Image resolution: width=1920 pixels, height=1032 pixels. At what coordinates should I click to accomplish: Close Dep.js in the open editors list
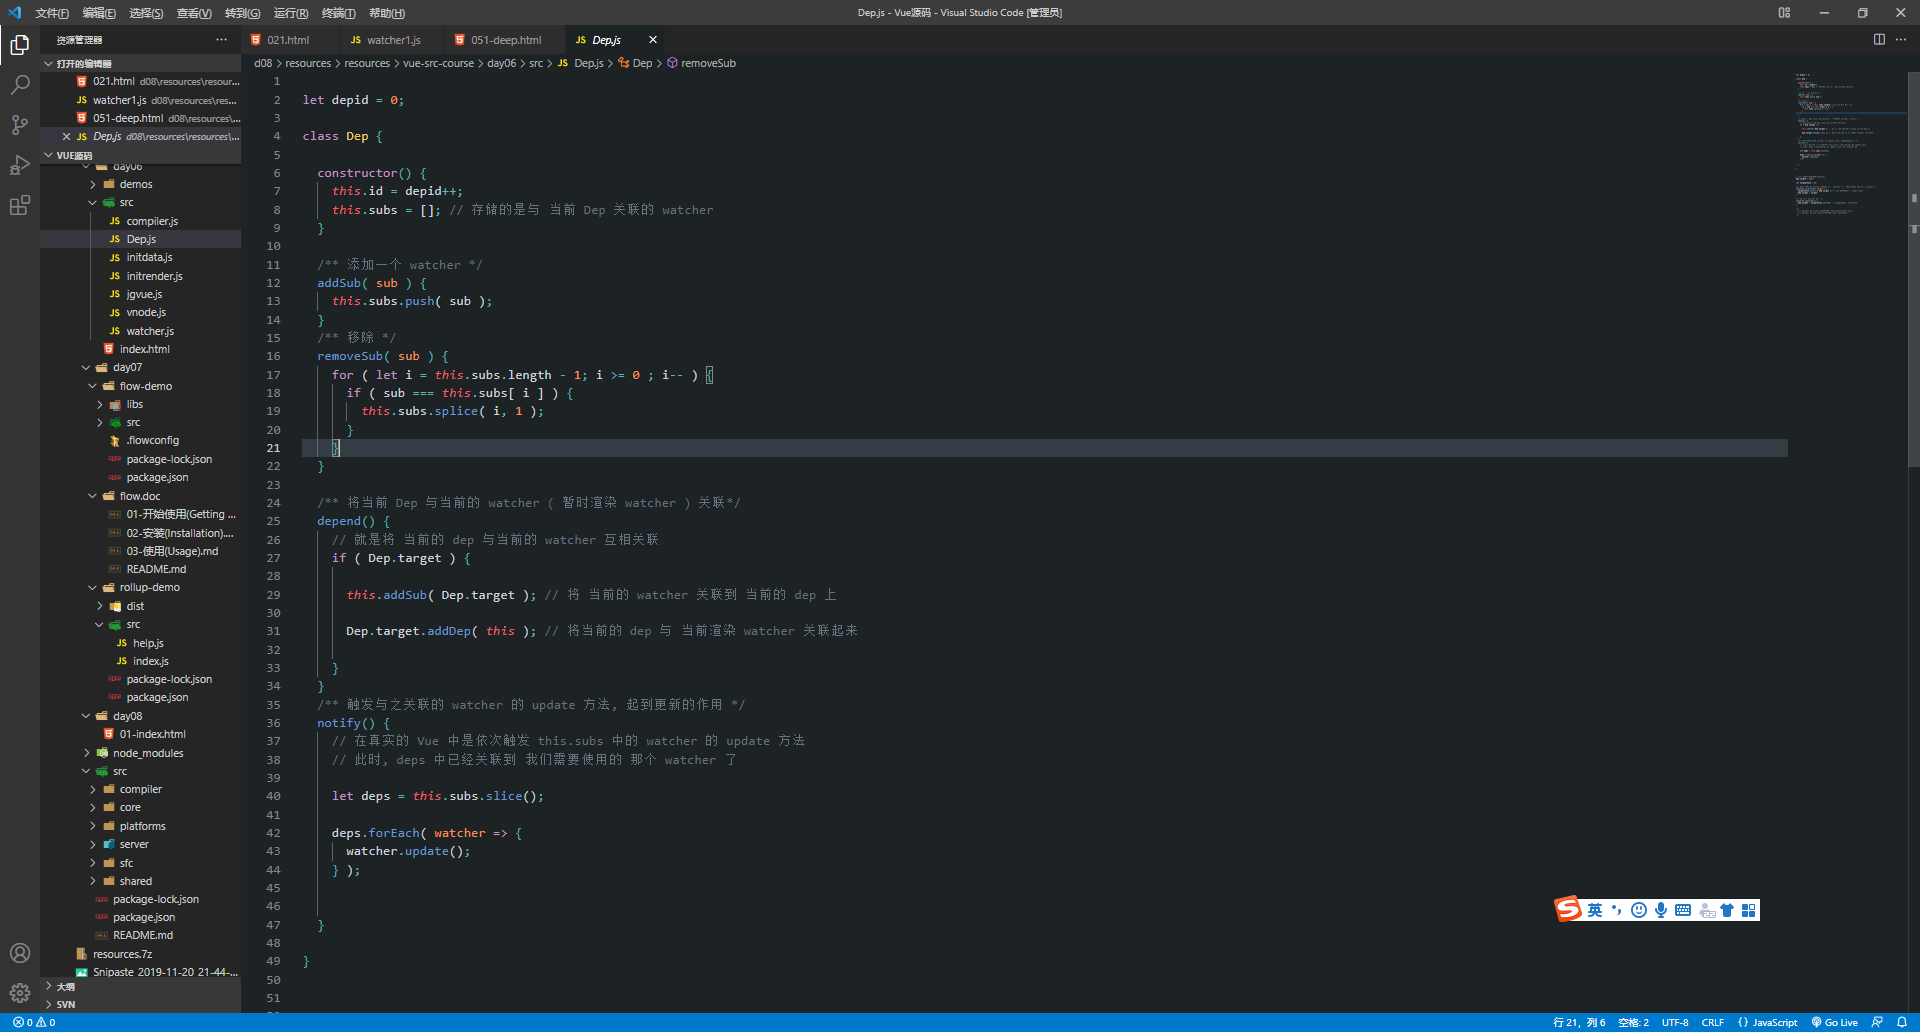[66, 137]
